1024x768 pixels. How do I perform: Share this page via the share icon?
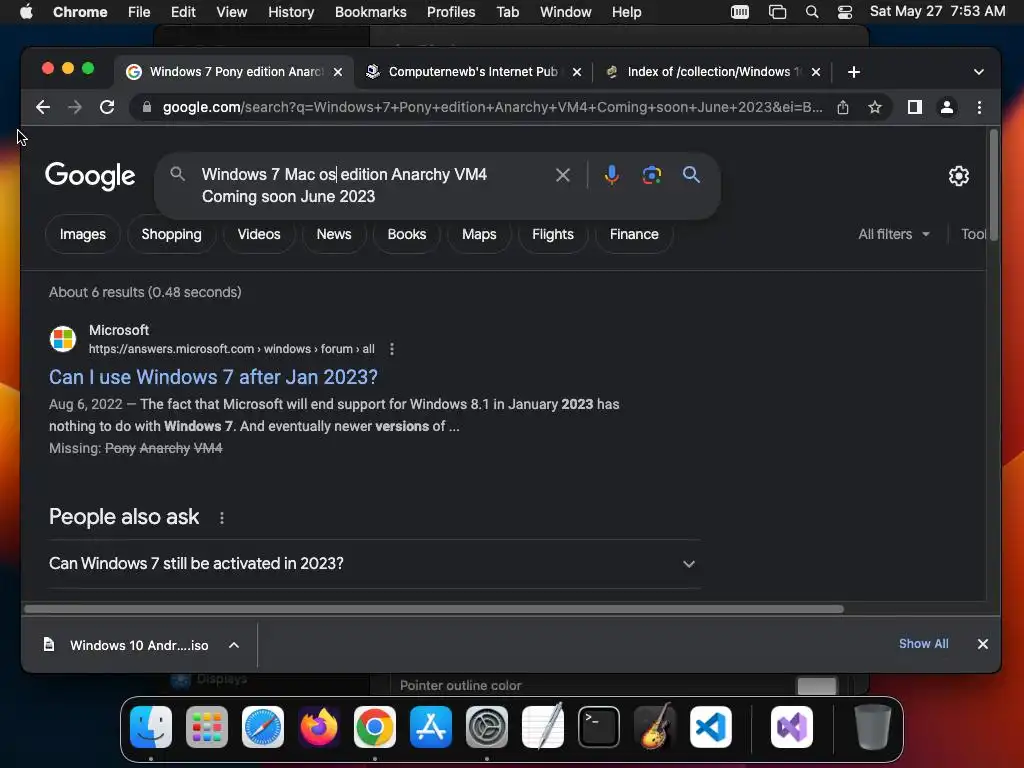coord(843,107)
